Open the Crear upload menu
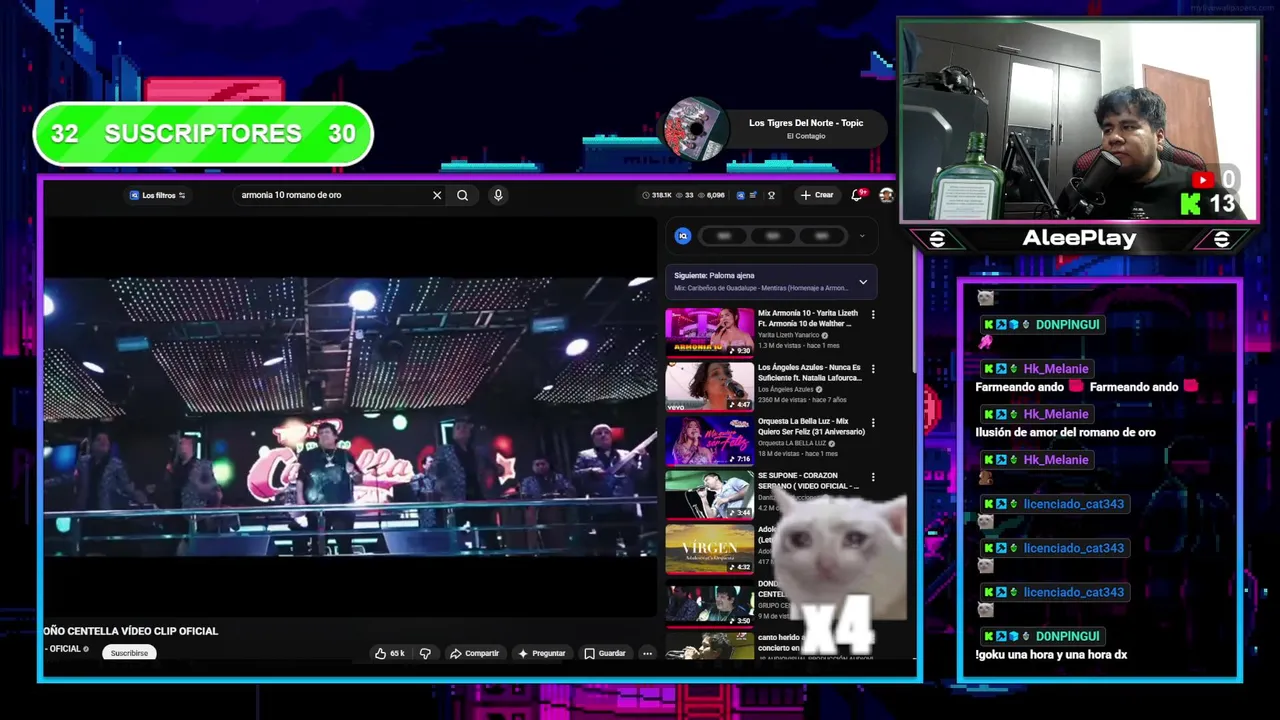This screenshot has height=720, width=1280. 817,195
